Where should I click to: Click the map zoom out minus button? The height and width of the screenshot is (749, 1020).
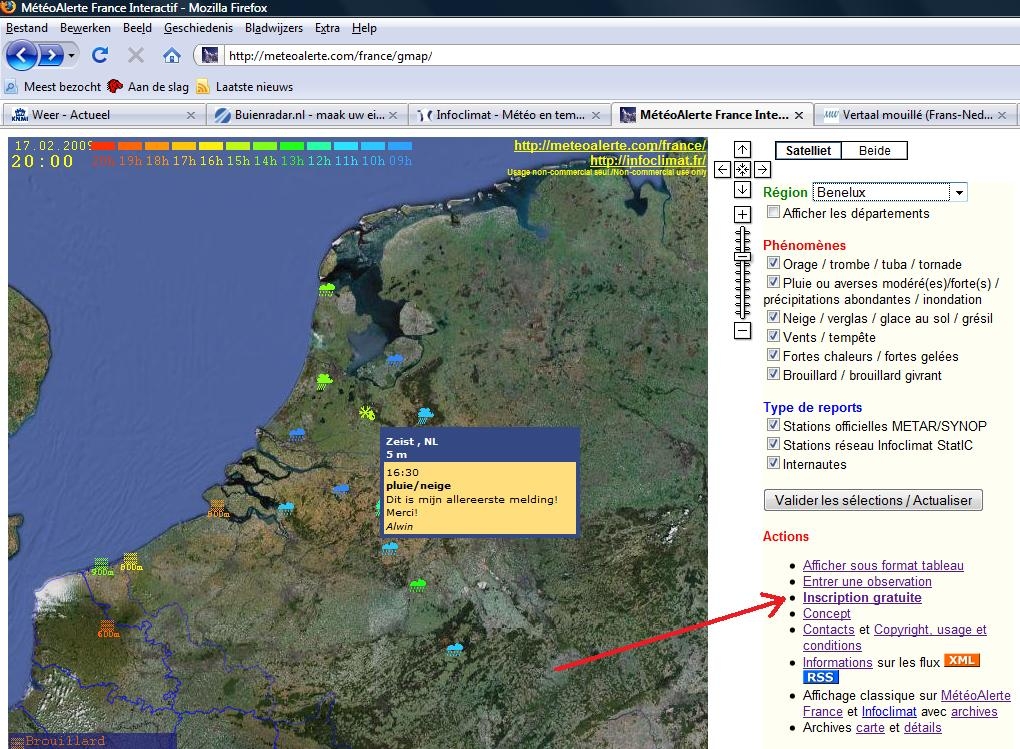coord(742,331)
